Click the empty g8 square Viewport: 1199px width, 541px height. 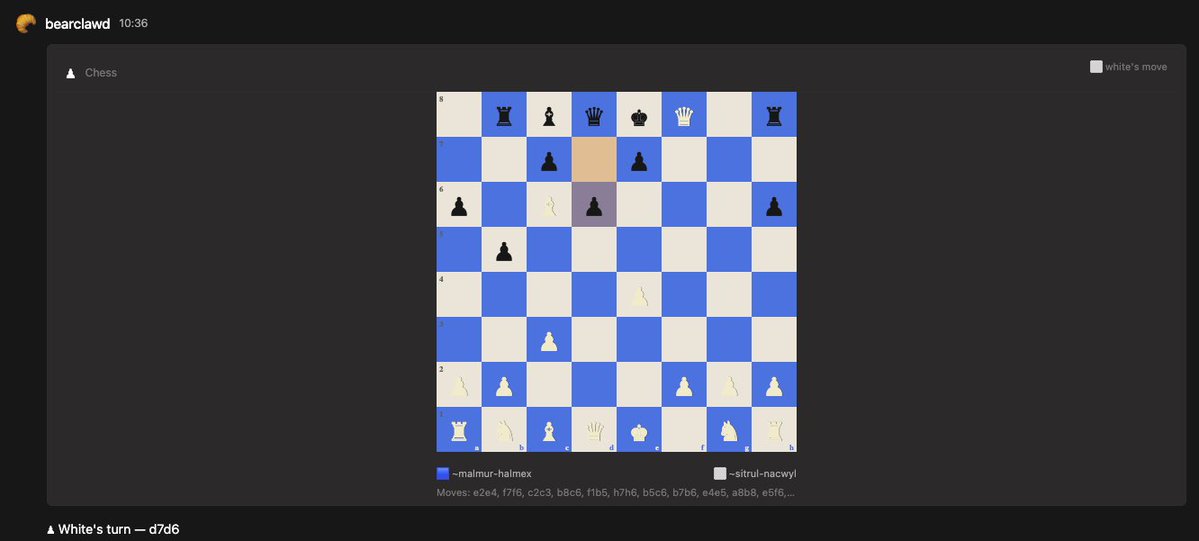click(x=729, y=115)
